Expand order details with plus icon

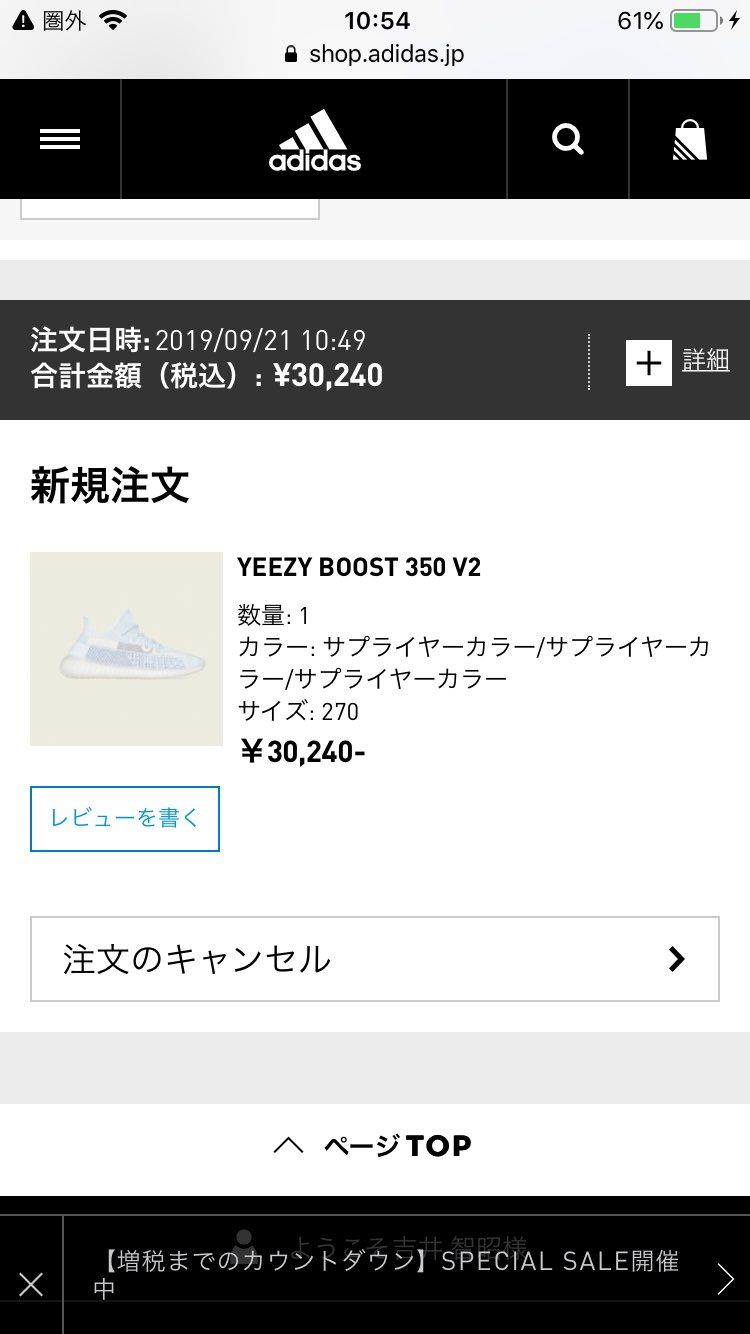point(649,362)
